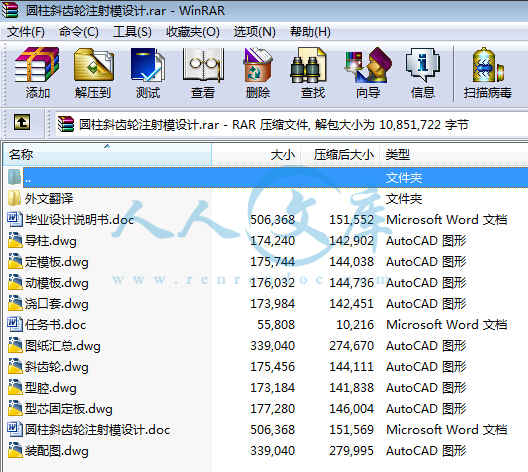Go up one level with the up-arrow button
Screen dimensions: 528x472
tap(22, 122)
